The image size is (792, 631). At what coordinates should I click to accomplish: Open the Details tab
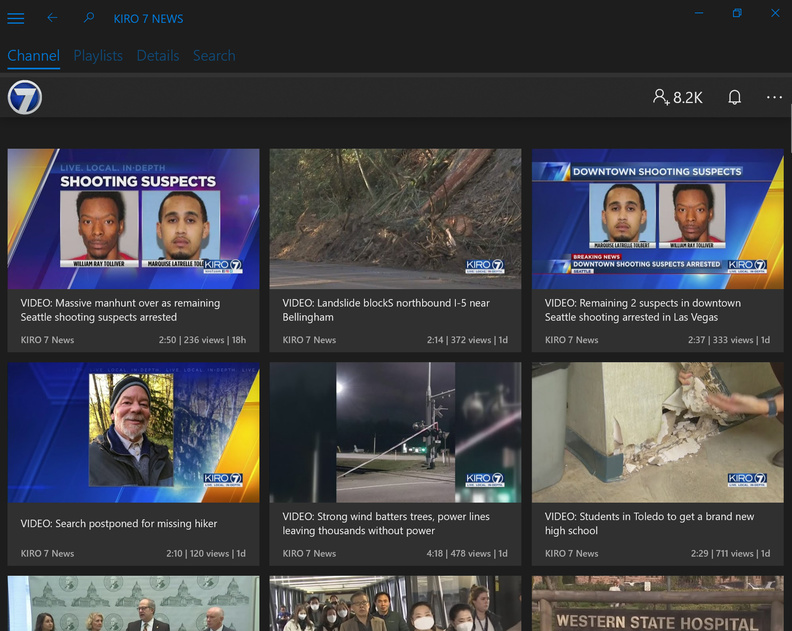(158, 56)
